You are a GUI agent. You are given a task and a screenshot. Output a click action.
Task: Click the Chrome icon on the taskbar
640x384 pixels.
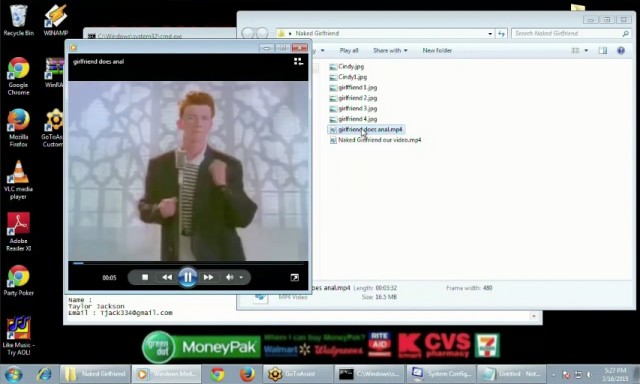coord(217,374)
